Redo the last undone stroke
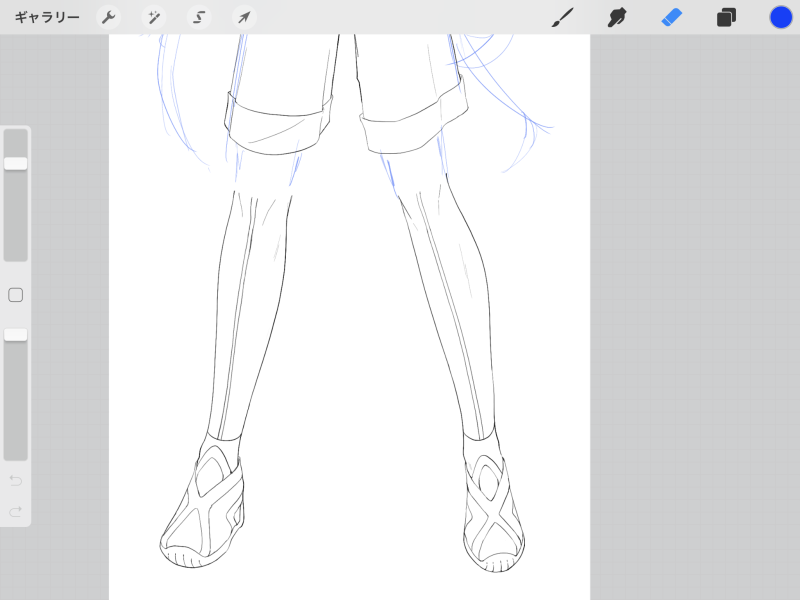Screen dimensions: 800x600 point(16,511)
